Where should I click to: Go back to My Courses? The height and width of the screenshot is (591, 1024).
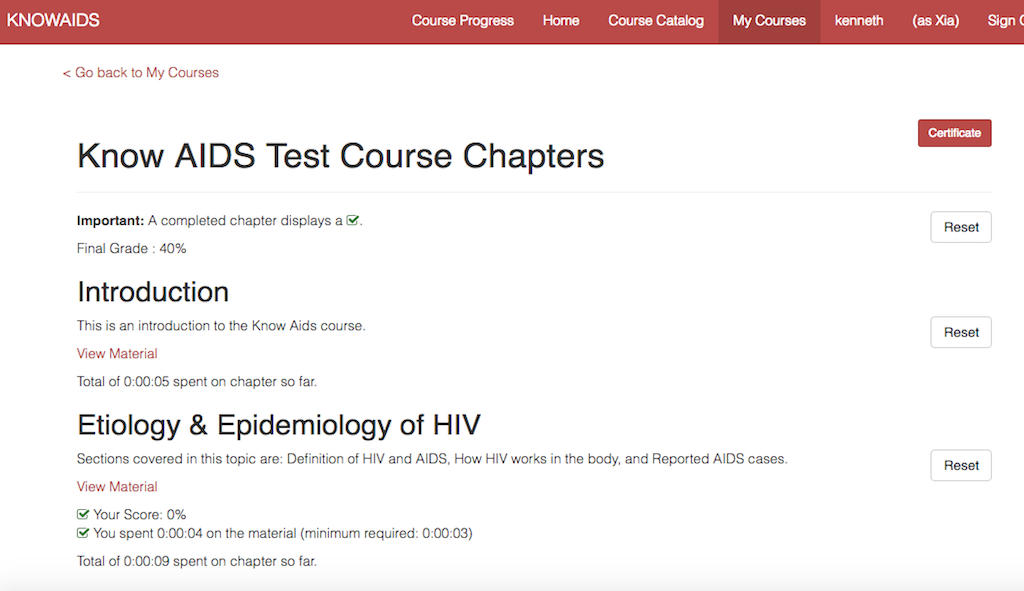(x=140, y=72)
